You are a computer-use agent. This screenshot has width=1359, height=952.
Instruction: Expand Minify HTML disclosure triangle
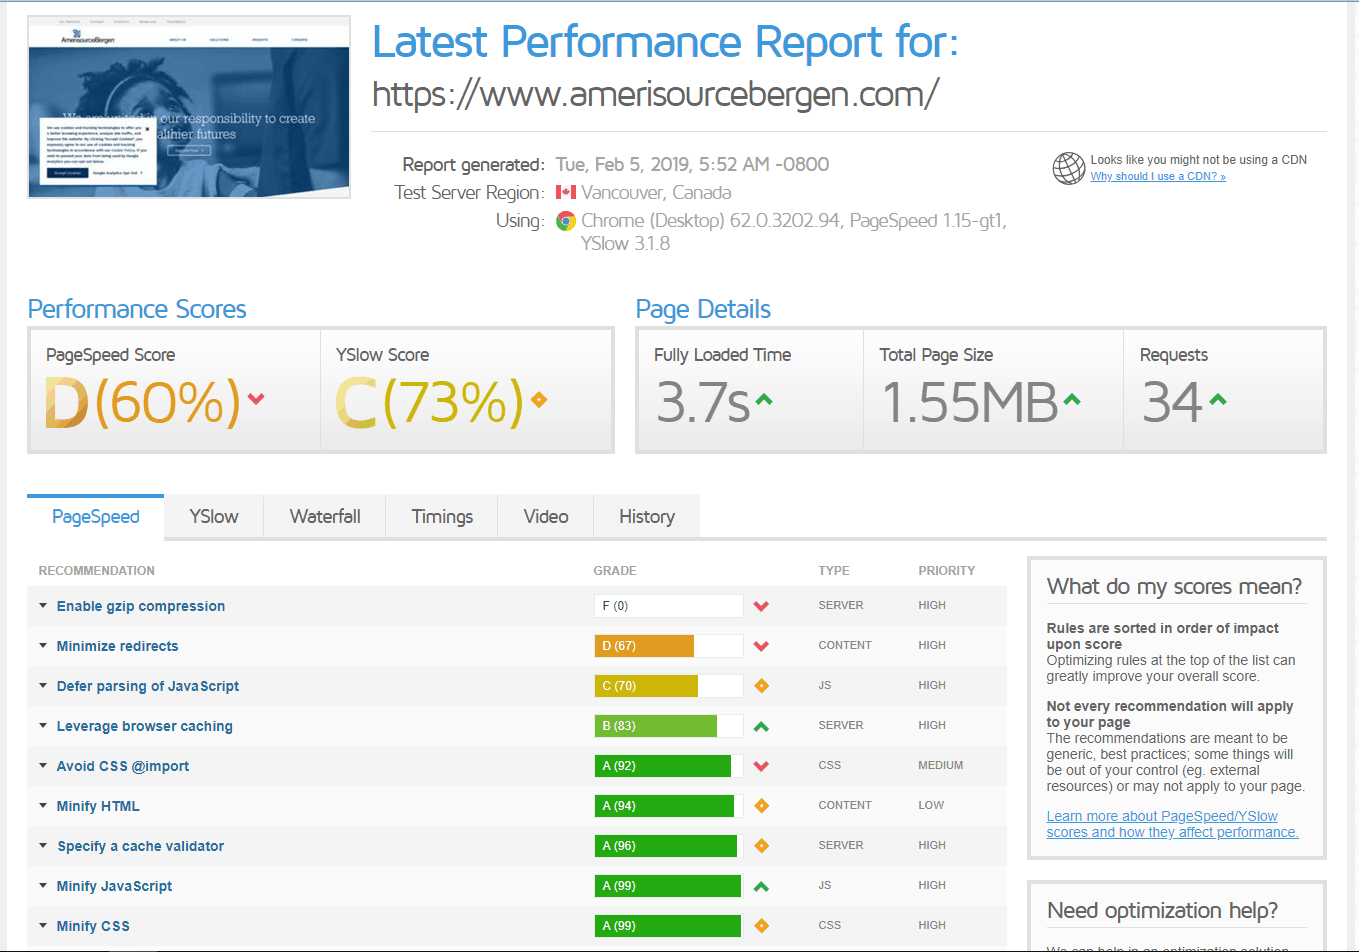tap(43, 805)
